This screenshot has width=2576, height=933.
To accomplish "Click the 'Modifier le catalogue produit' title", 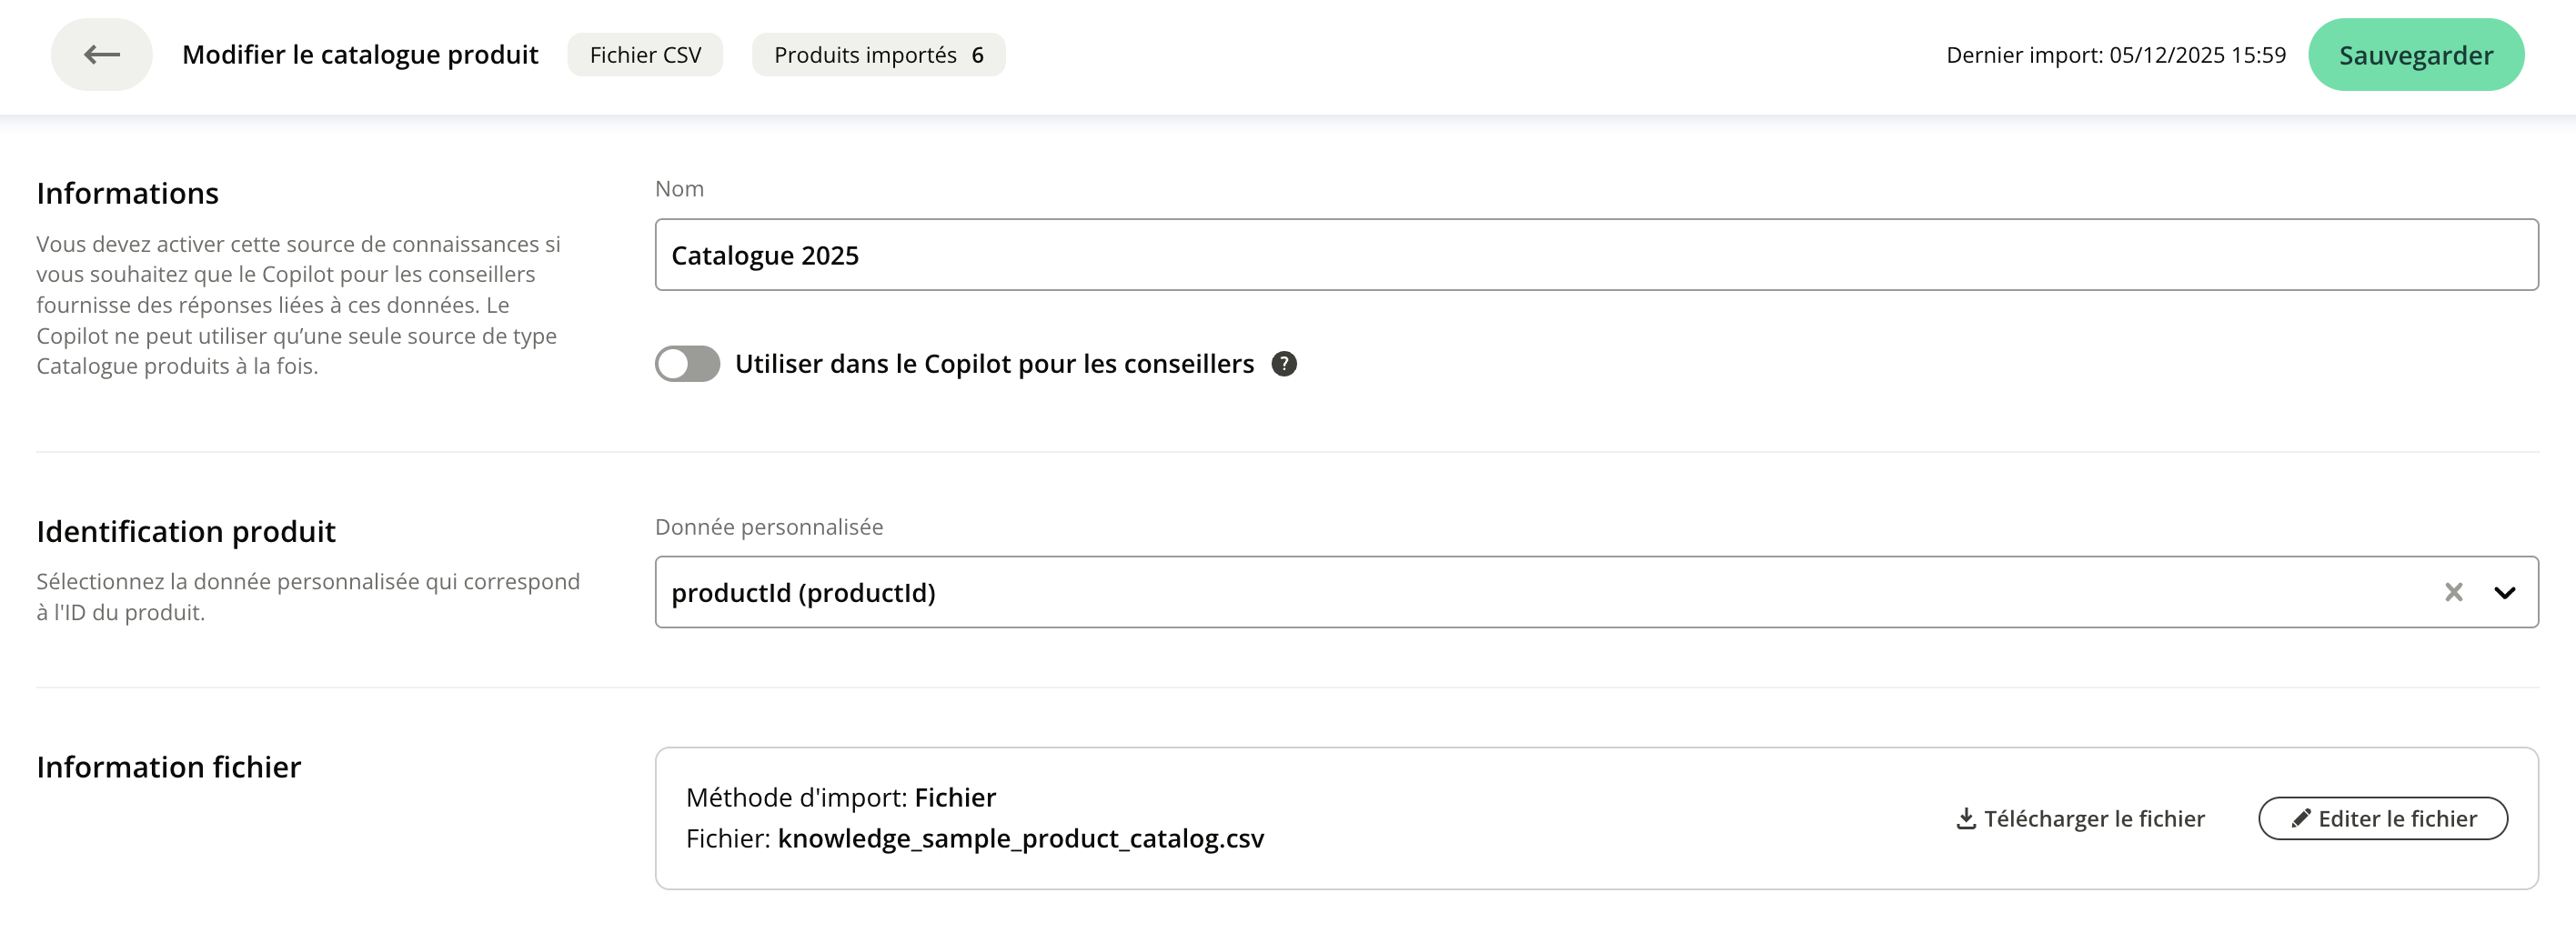I will 360,55.
